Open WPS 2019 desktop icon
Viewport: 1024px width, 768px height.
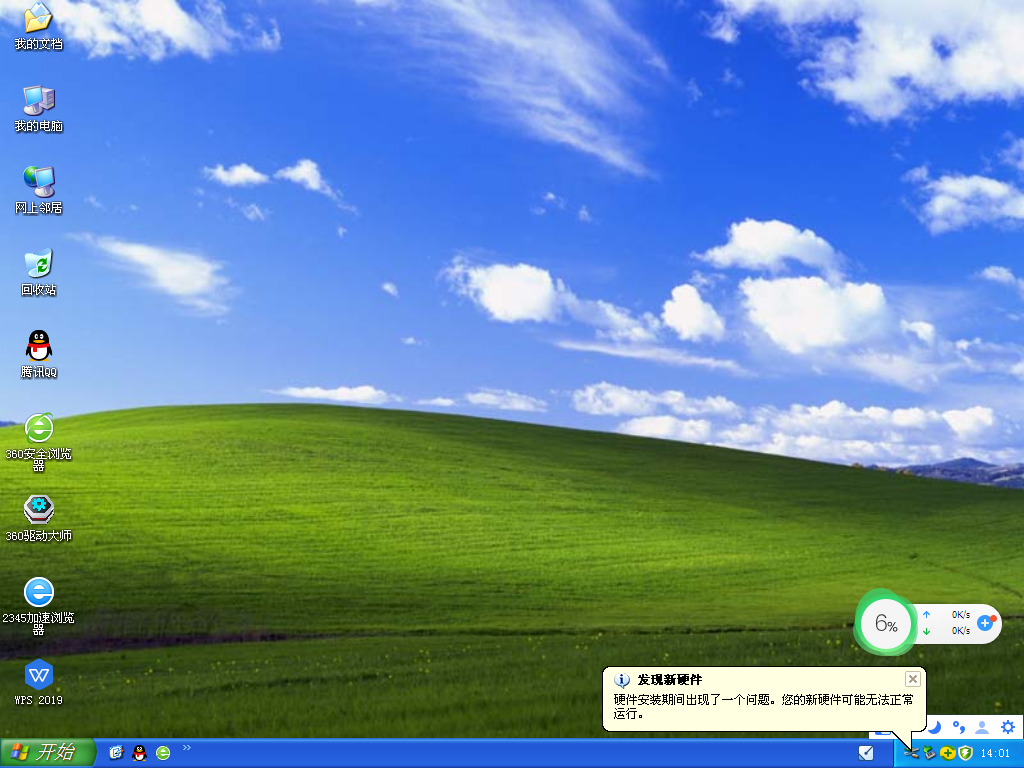(x=37, y=676)
